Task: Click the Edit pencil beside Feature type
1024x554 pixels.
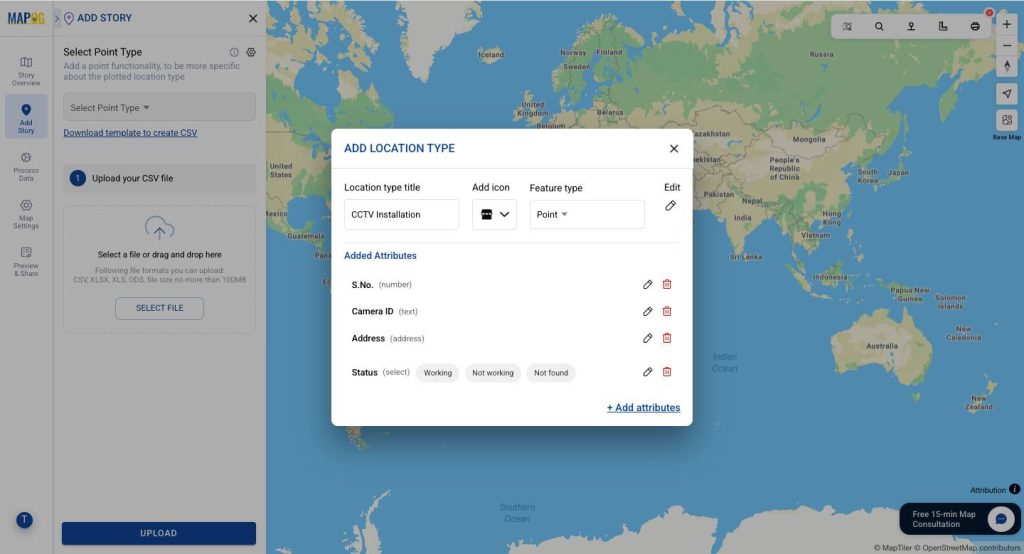Action: point(671,206)
